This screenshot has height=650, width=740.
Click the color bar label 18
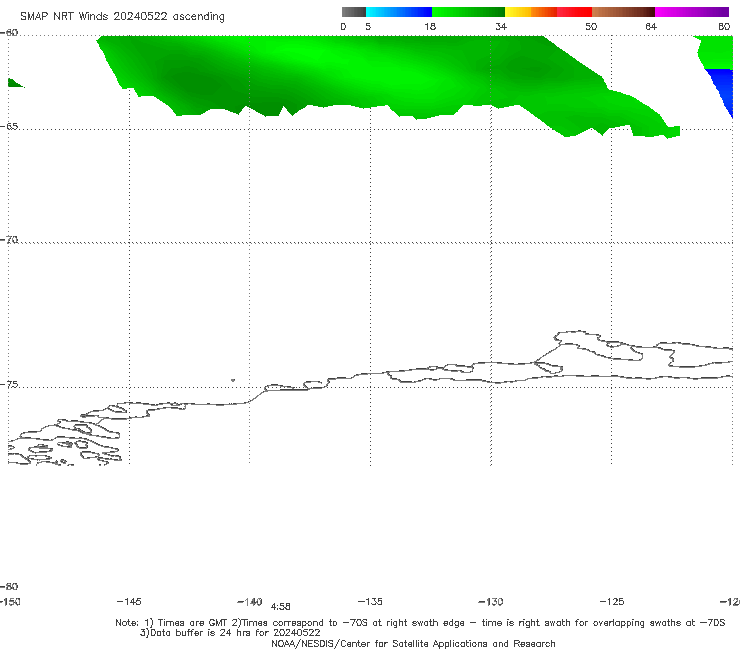[430, 26]
